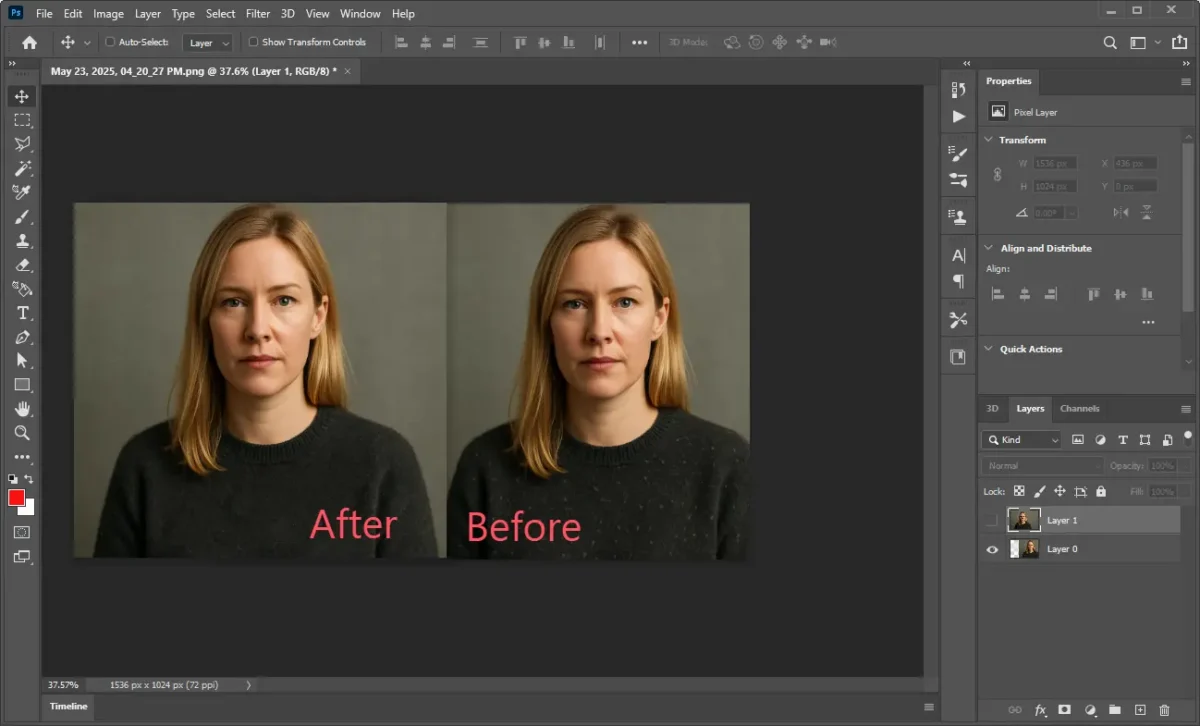Select the Eyedropper tool
The height and width of the screenshot is (726, 1200).
click(x=22, y=192)
